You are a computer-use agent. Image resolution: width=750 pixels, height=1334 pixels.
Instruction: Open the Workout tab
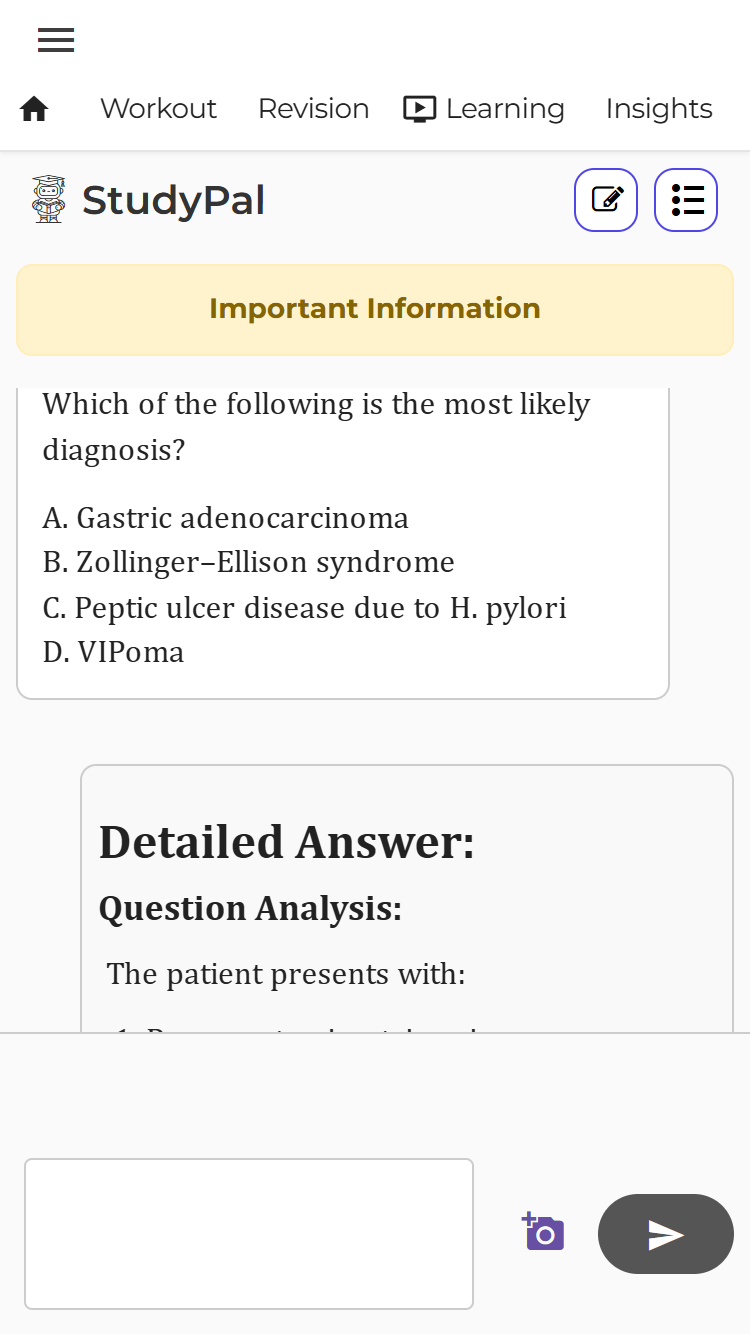click(x=158, y=109)
